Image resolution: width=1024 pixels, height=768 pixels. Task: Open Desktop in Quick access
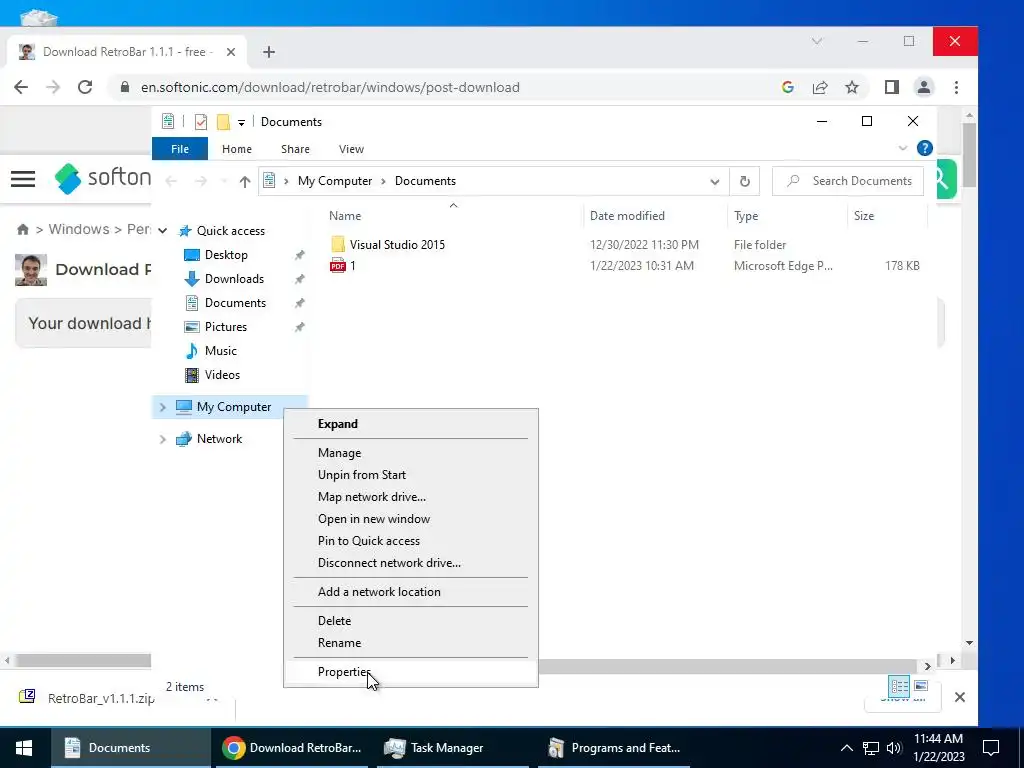(x=226, y=255)
